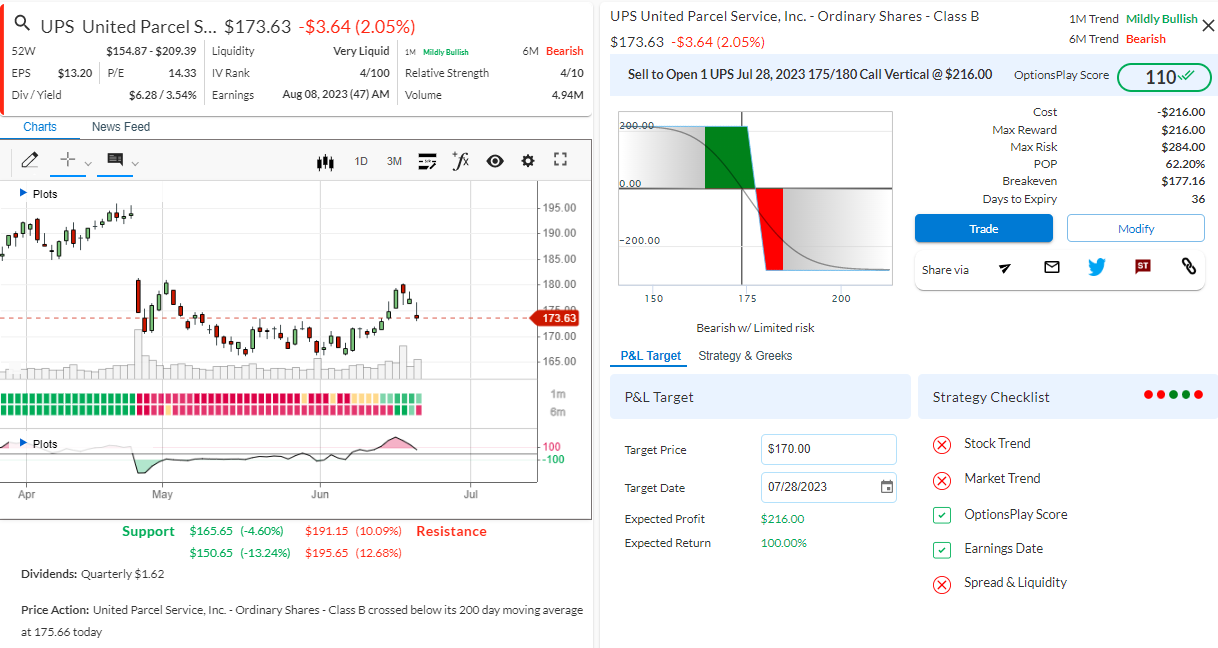The image size is (1218, 648).
Task: Share the trade on StockTwits
Action: click(x=1143, y=267)
